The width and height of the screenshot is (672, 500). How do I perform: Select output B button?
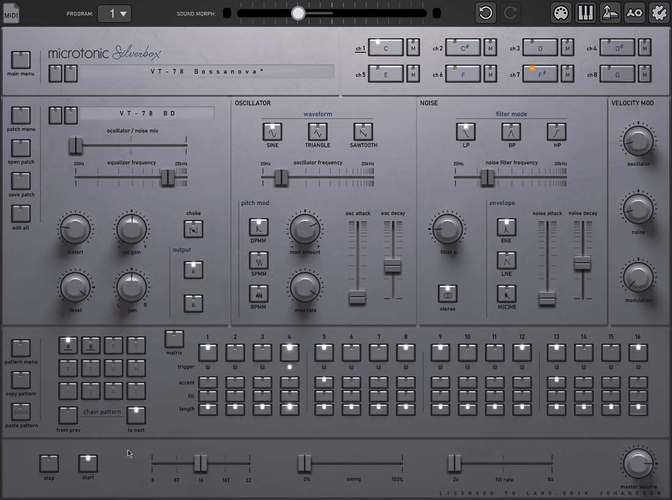pos(193,303)
